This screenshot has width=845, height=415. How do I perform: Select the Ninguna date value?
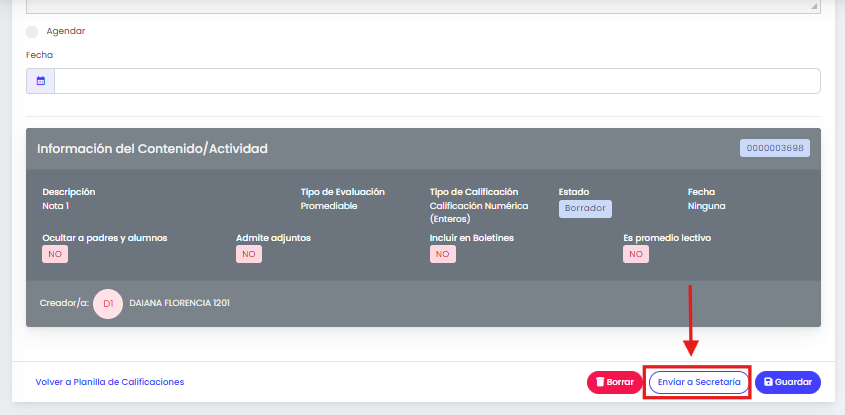pos(707,206)
